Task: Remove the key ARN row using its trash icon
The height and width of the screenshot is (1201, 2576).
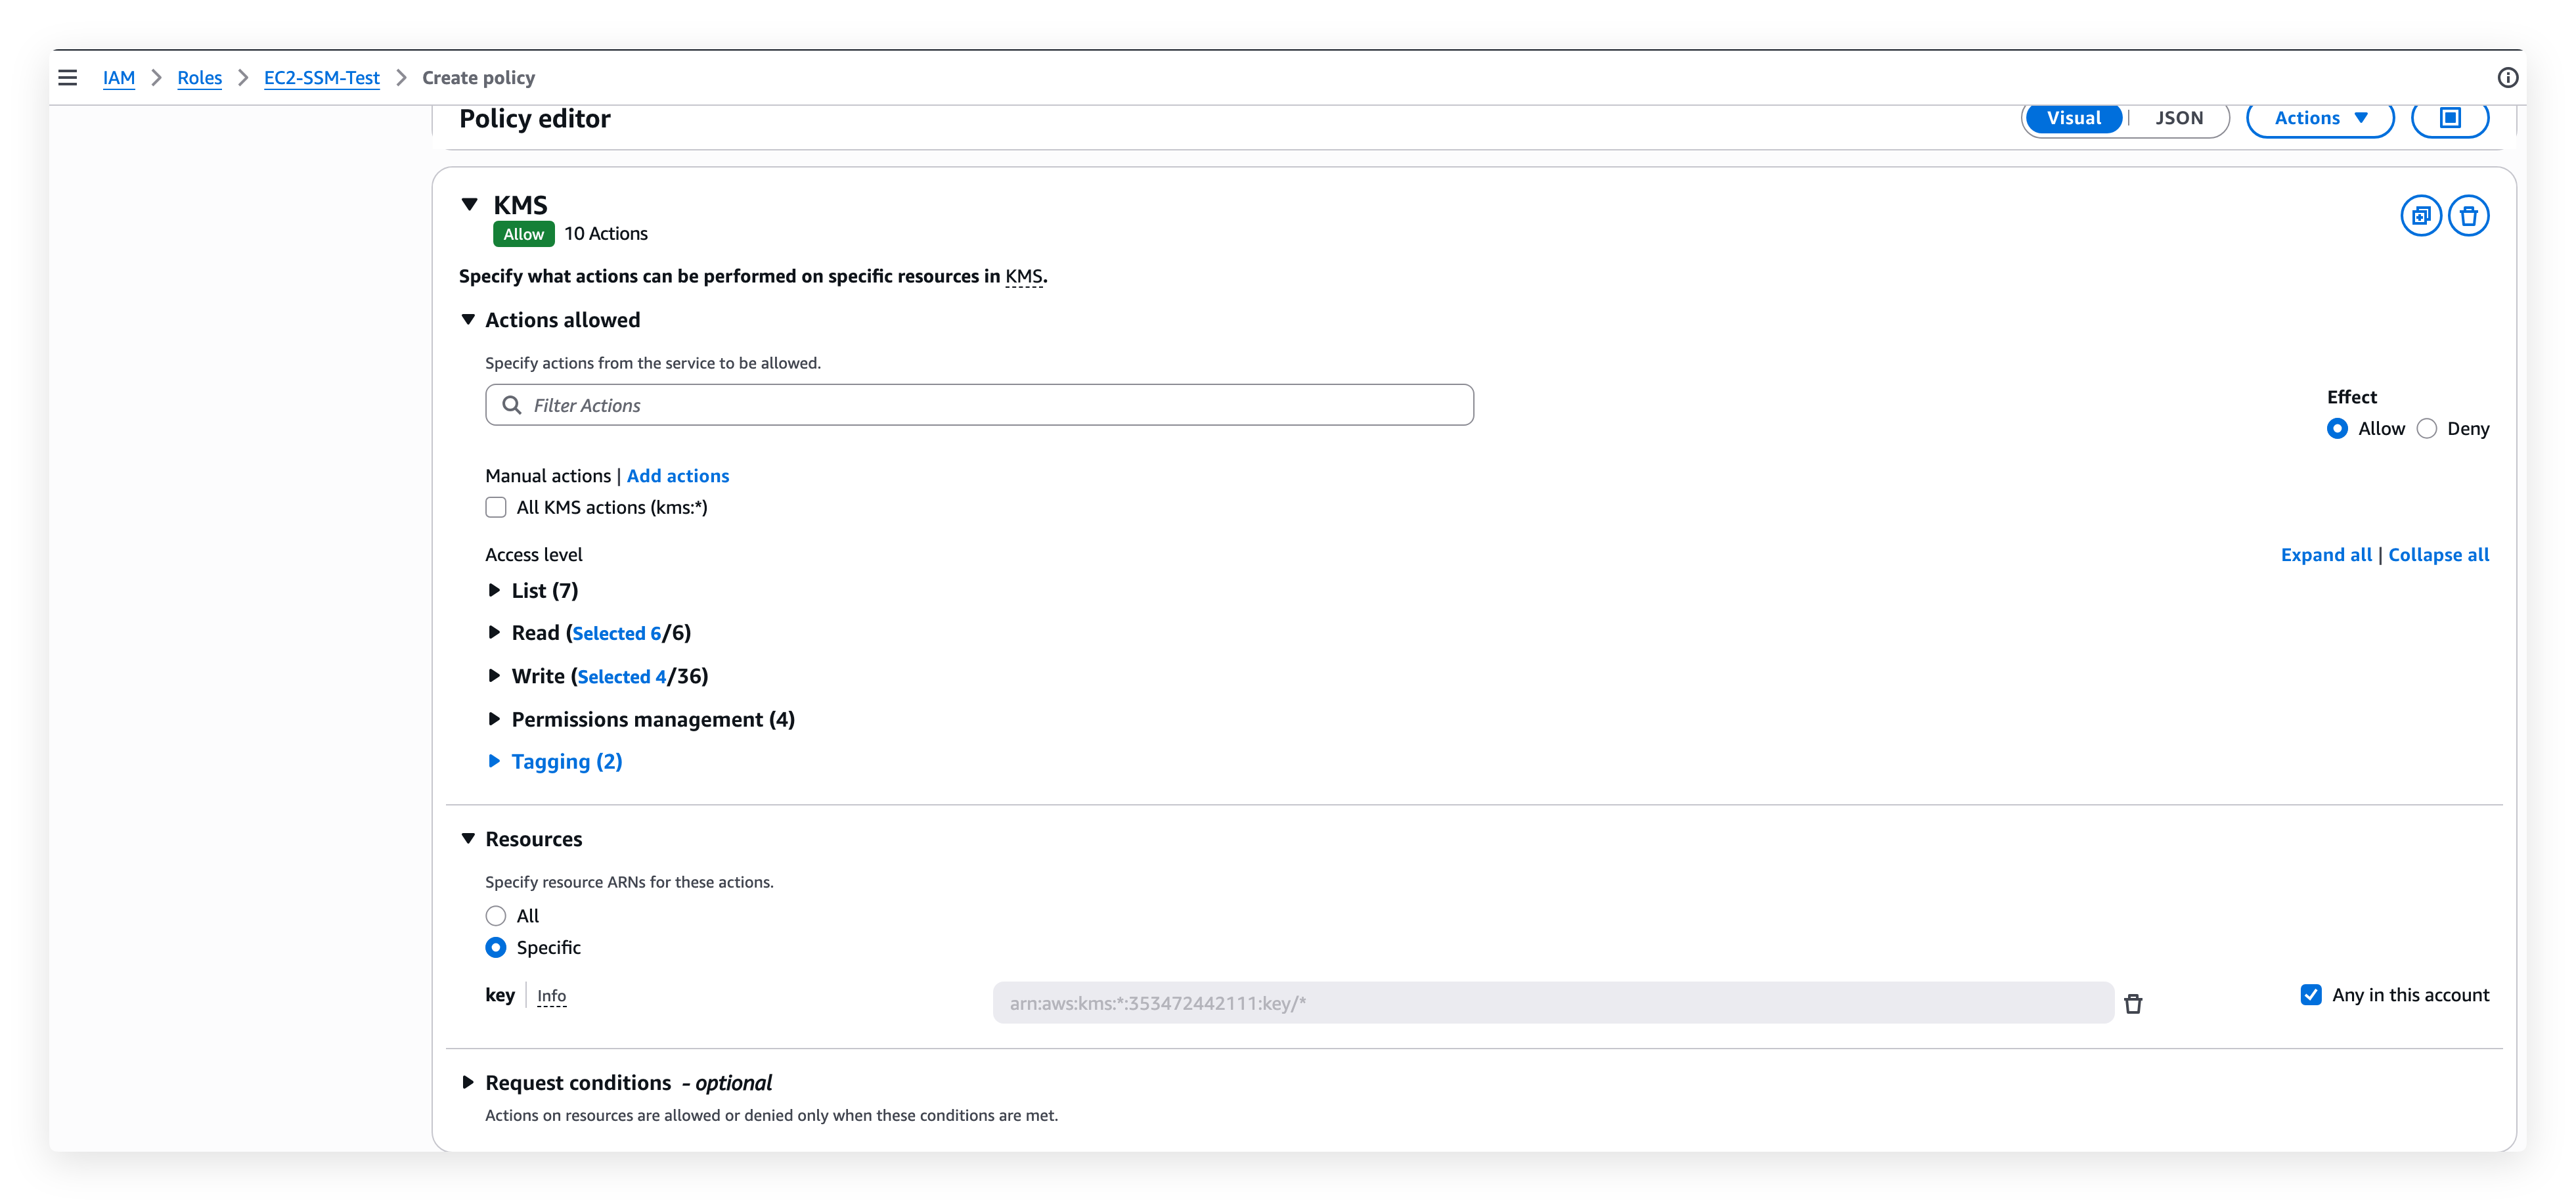Action: pyautogui.click(x=2134, y=1003)
